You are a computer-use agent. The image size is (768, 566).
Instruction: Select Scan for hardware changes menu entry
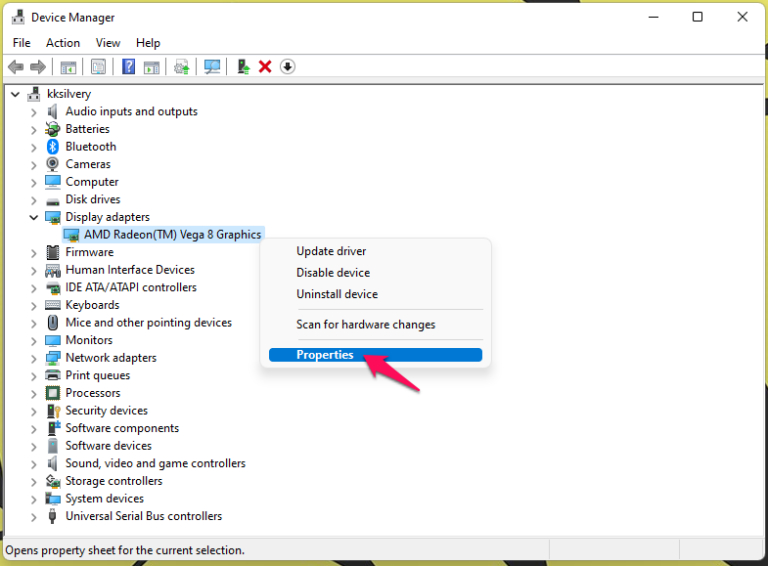(365, 324)
